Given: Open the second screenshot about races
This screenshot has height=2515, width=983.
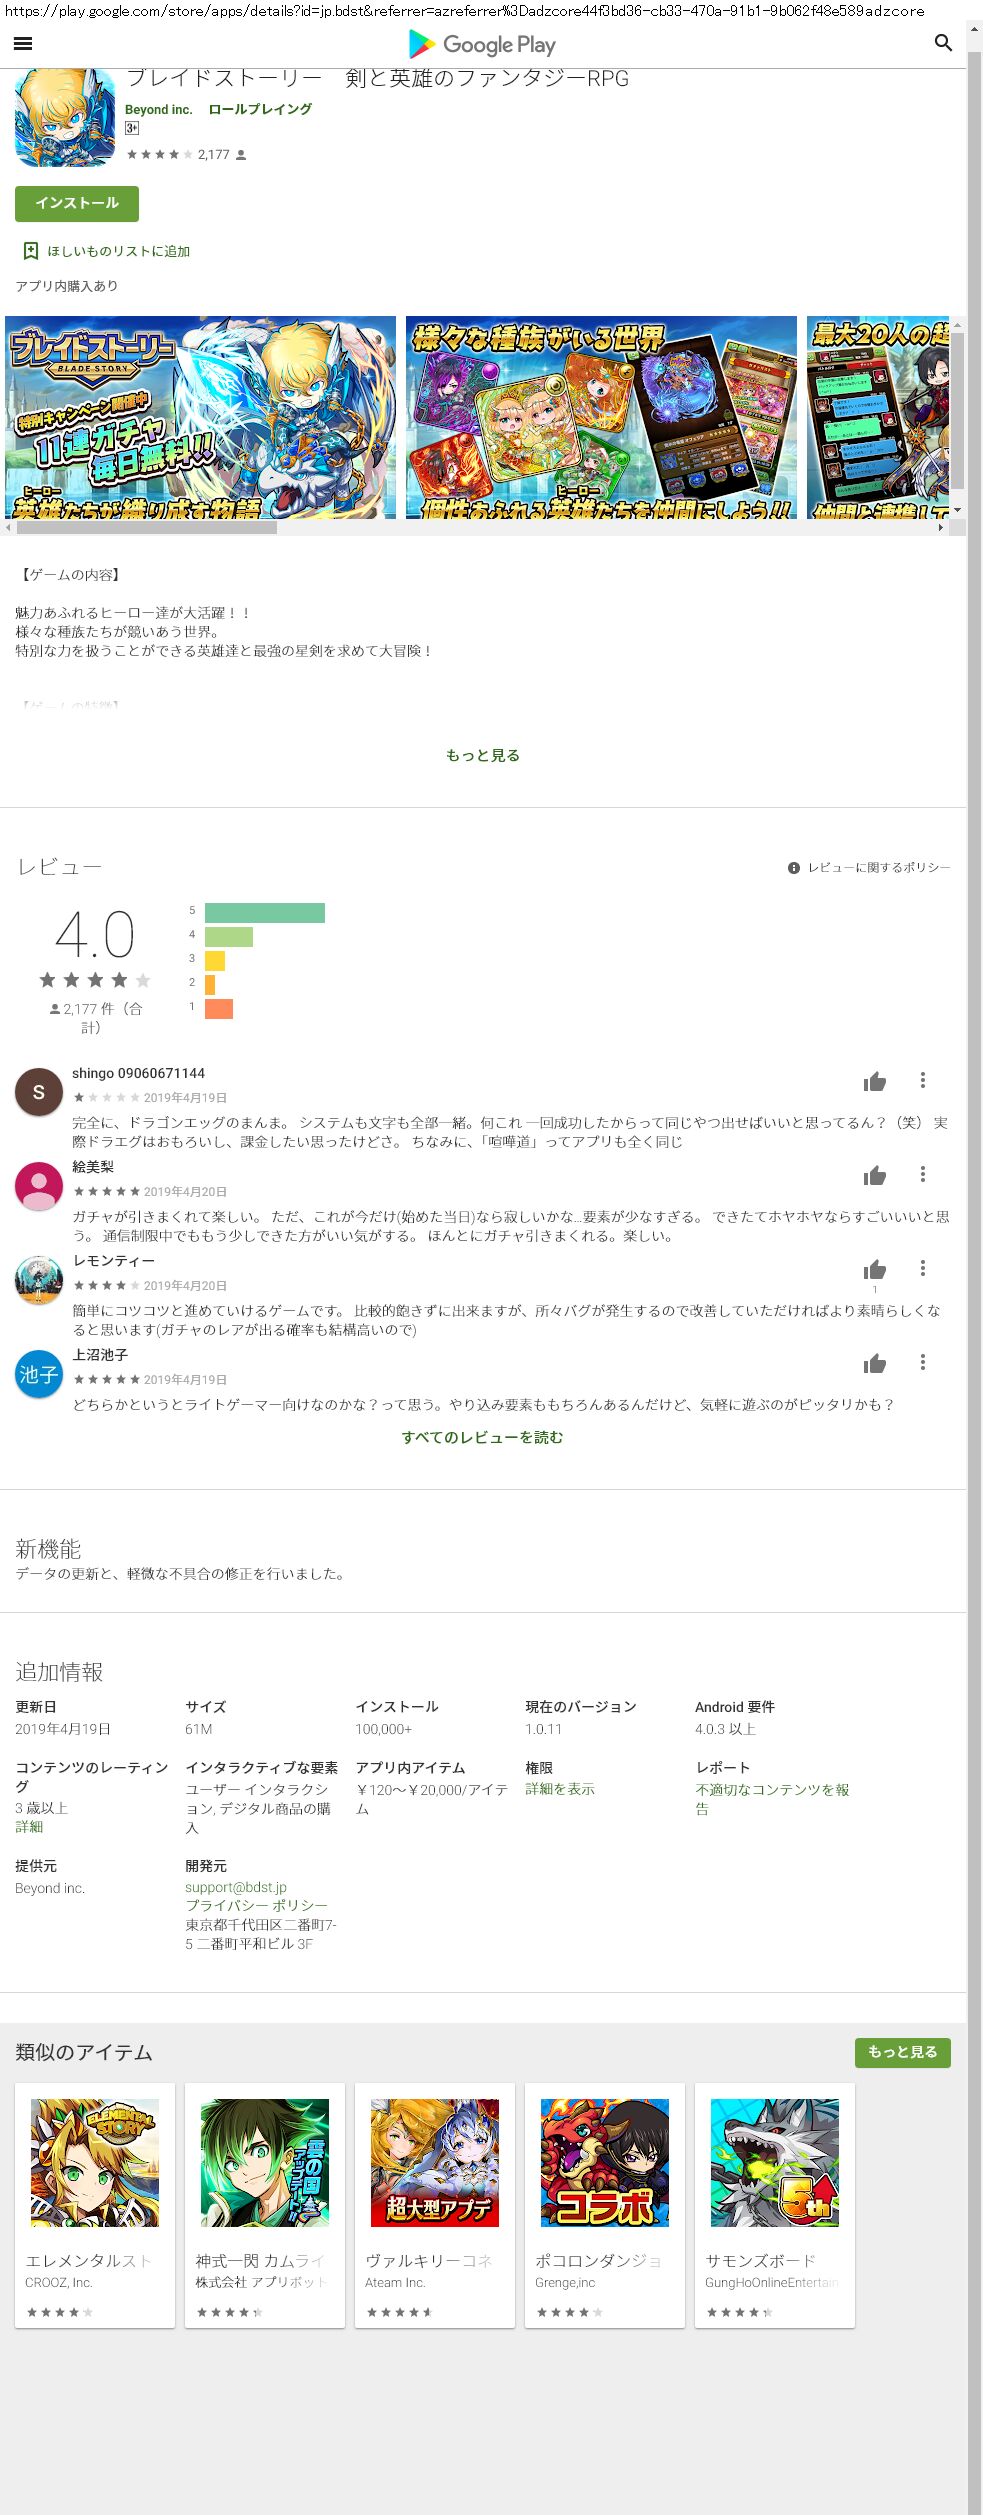Looking at the screenshot, I should click(x=601, y=417).
